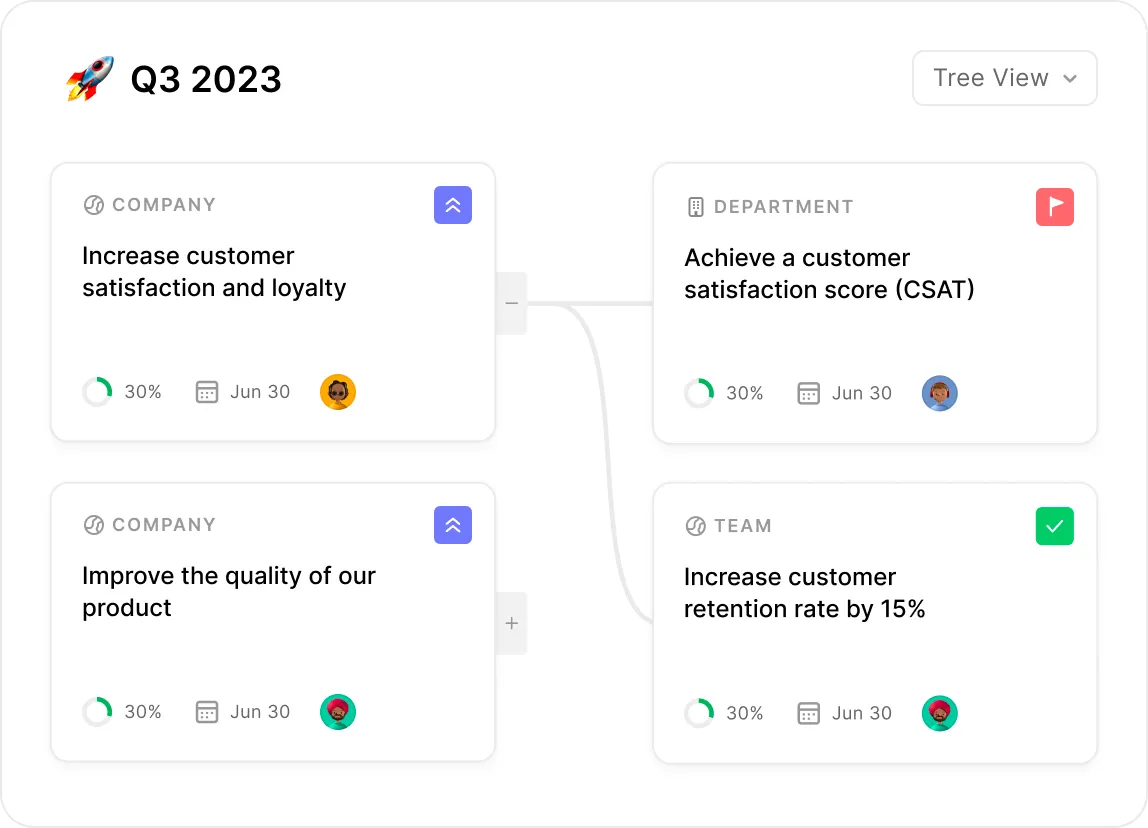Open the Tree View dropdown
The image size is (1148, 828).
pyautogui.click(x=1004, y=78)
